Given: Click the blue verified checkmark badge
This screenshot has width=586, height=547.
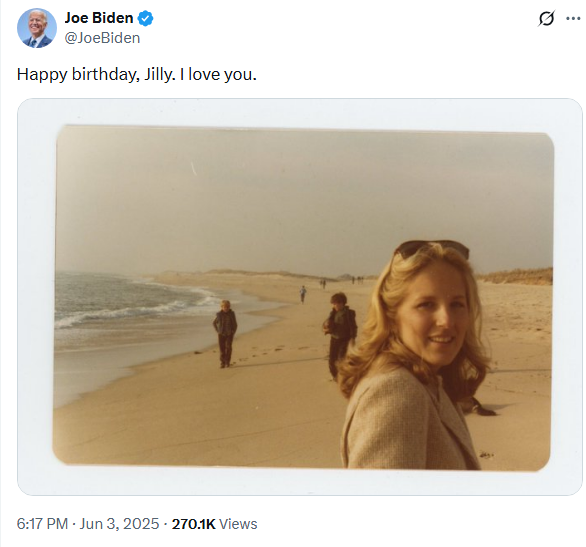Looking at the screenshot, I should (145, 18).
